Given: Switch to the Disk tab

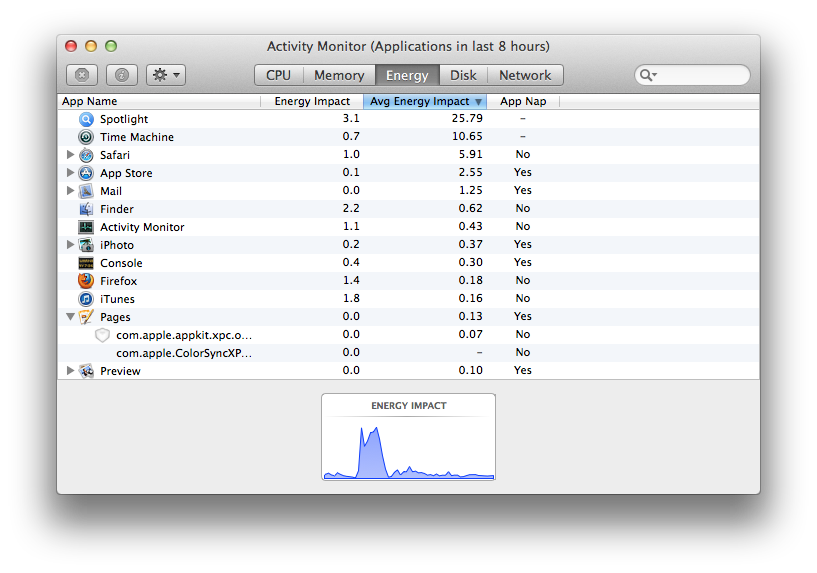Looking at the screenshot, I should (463, 75).
